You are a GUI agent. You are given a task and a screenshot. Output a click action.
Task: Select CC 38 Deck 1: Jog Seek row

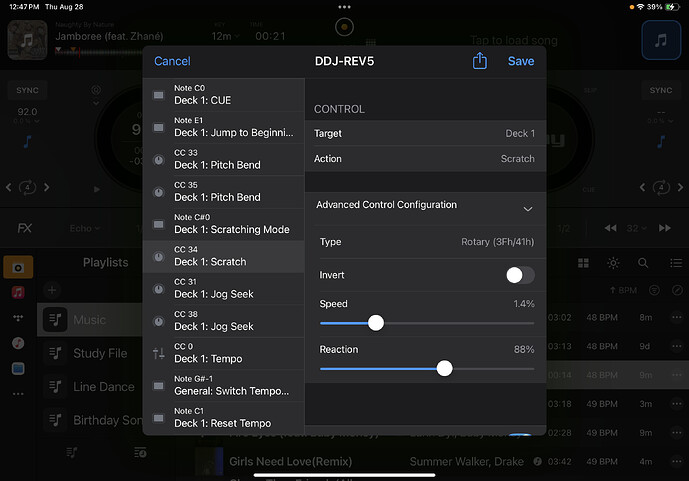click(x=224, y=321)
